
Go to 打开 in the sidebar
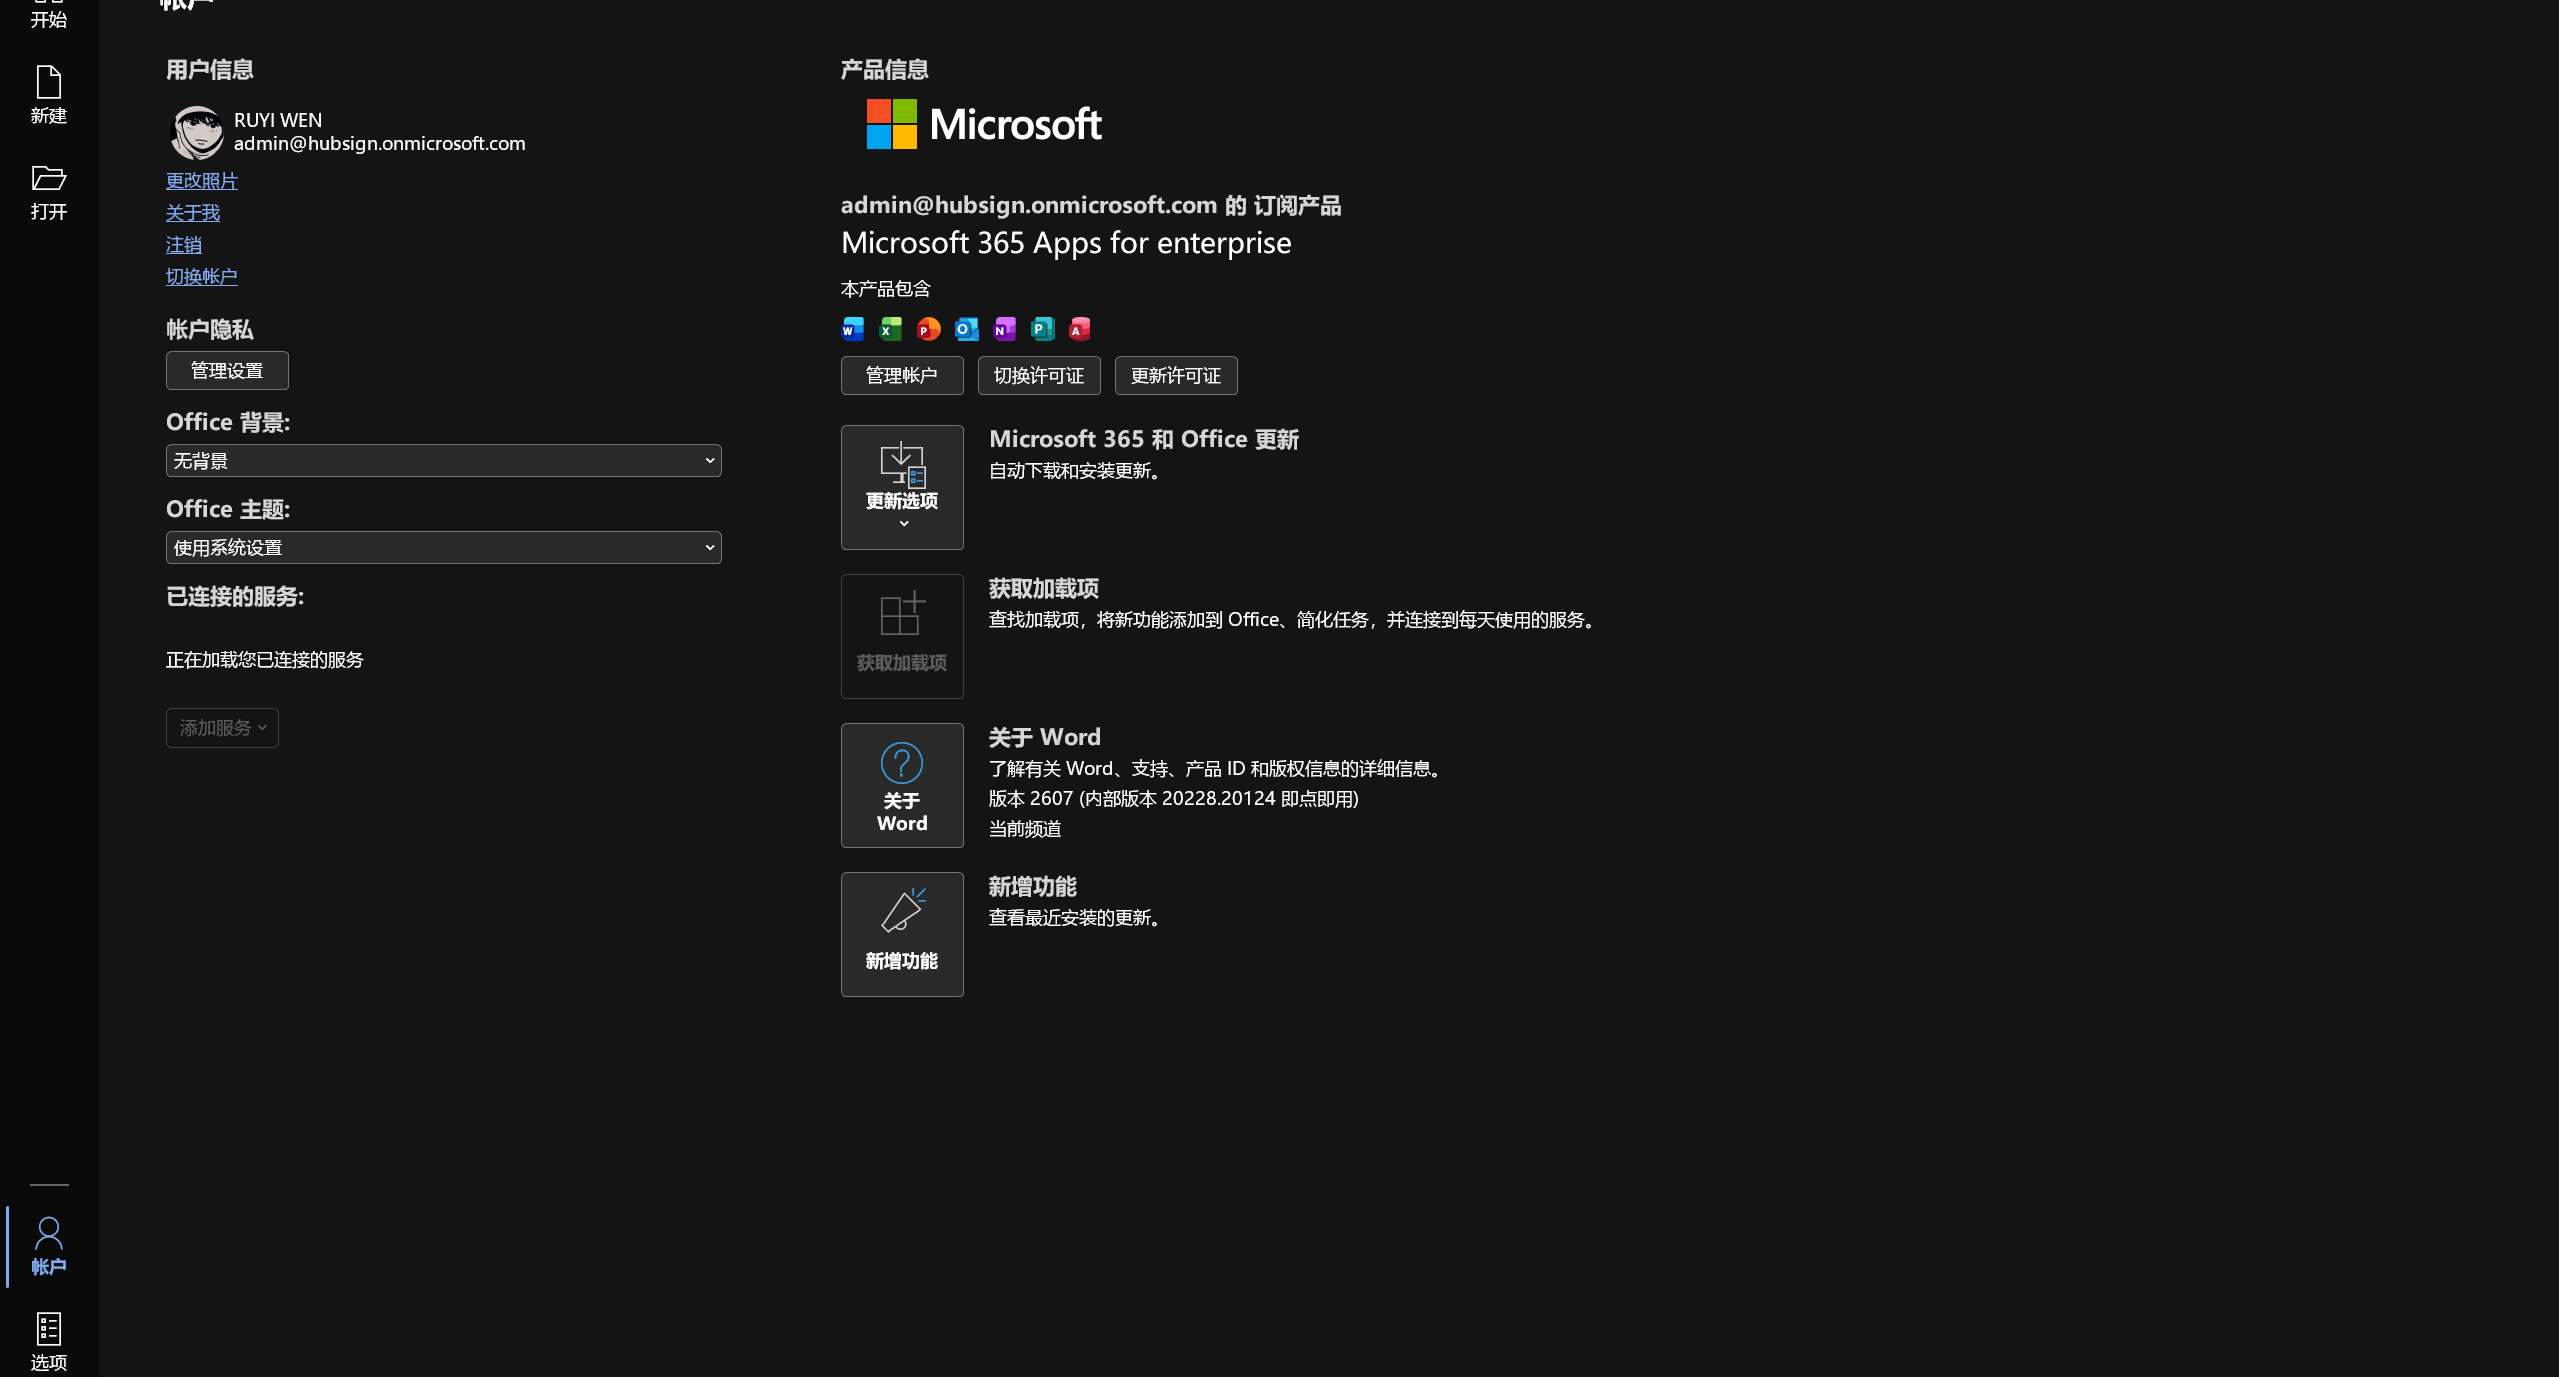49,192
